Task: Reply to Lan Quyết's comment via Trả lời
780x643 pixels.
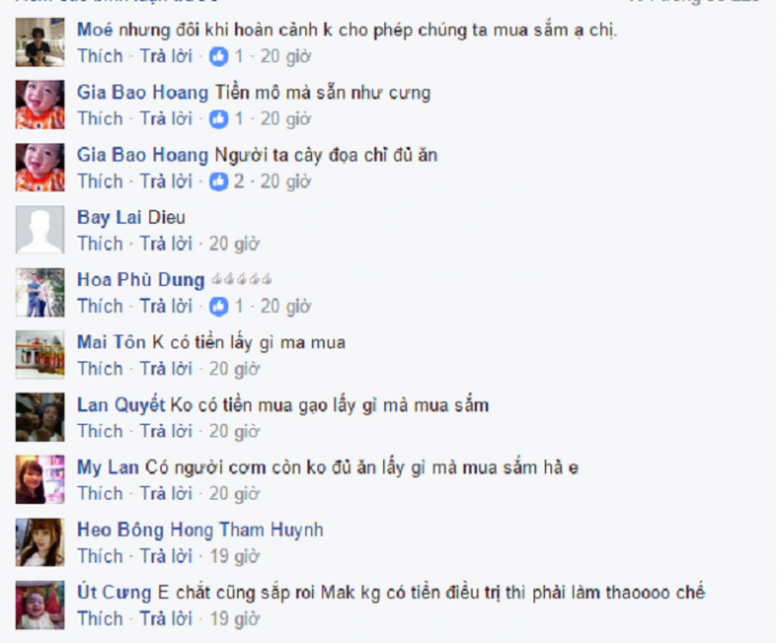Action: (x=166, y=431)
